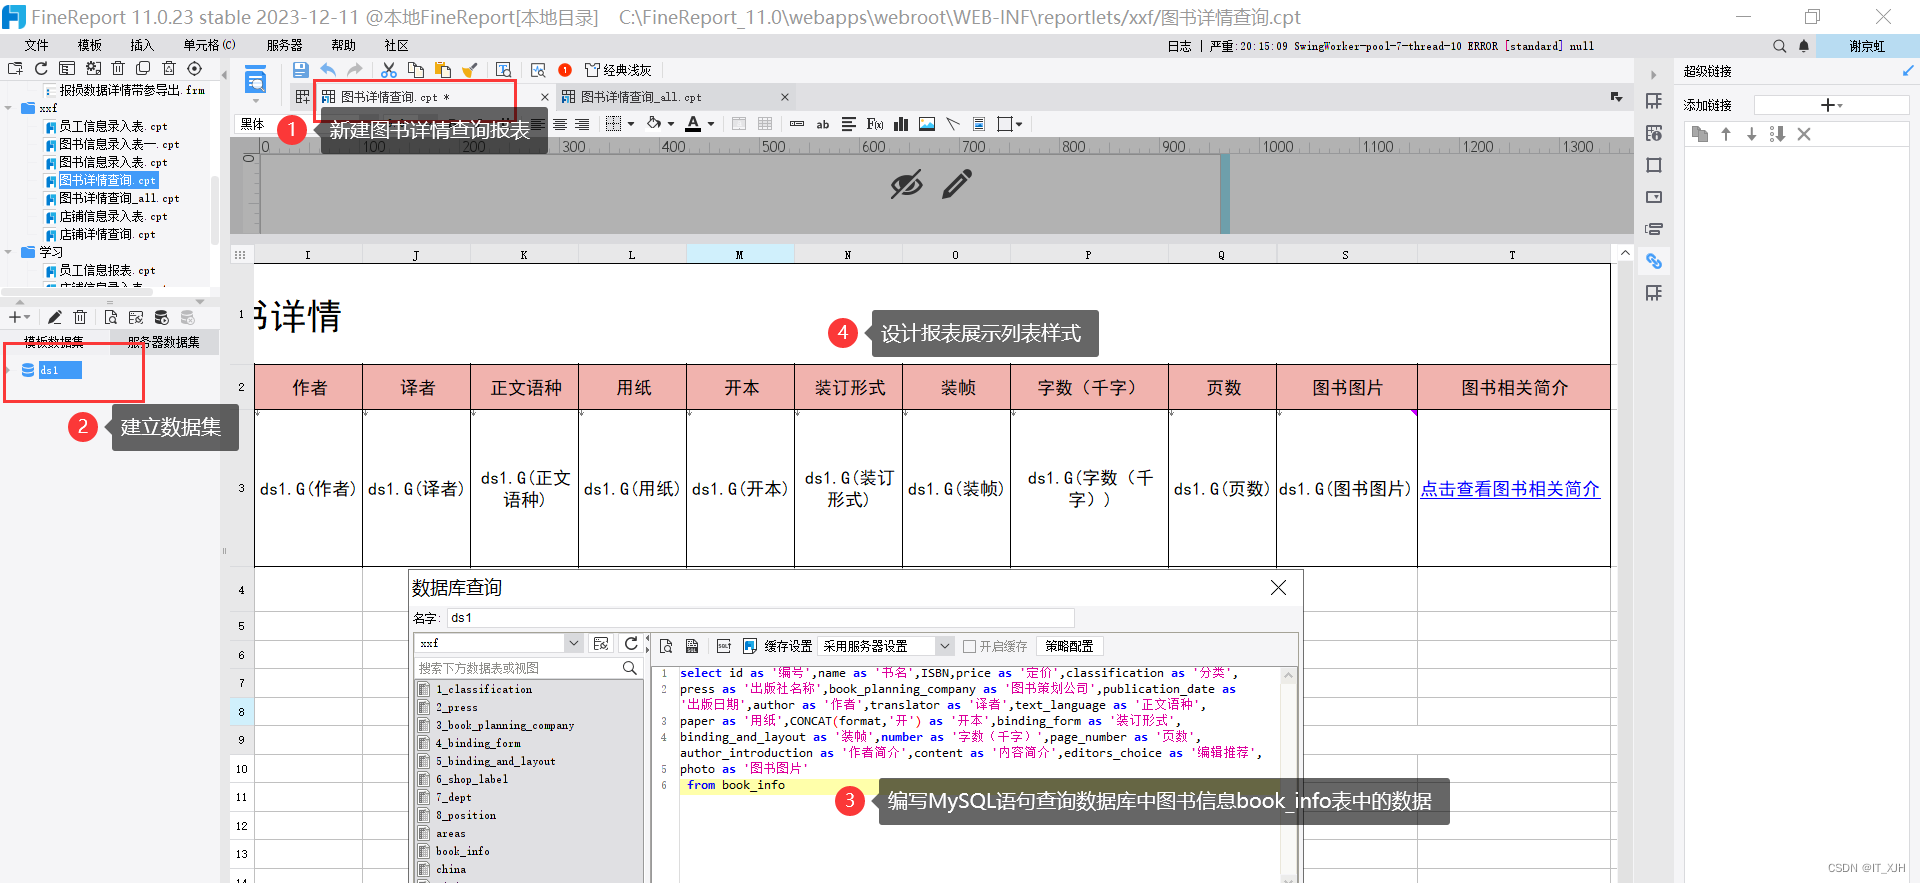The height and width of the screenshot is (883, 1920).
Task: Activate the format painter brush
Action: [470, 70]
